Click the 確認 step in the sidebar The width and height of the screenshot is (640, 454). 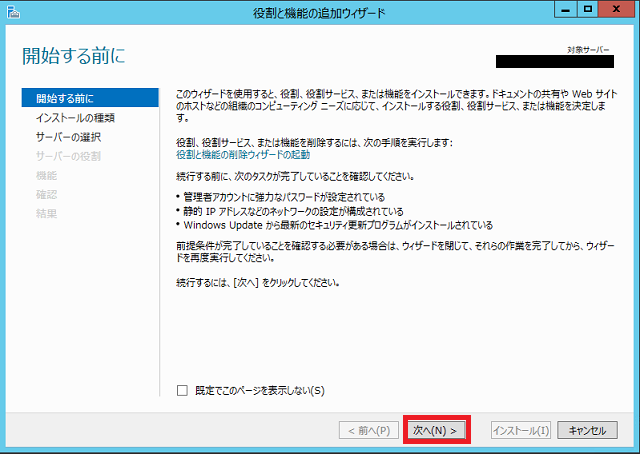click(x=46, y=194)
